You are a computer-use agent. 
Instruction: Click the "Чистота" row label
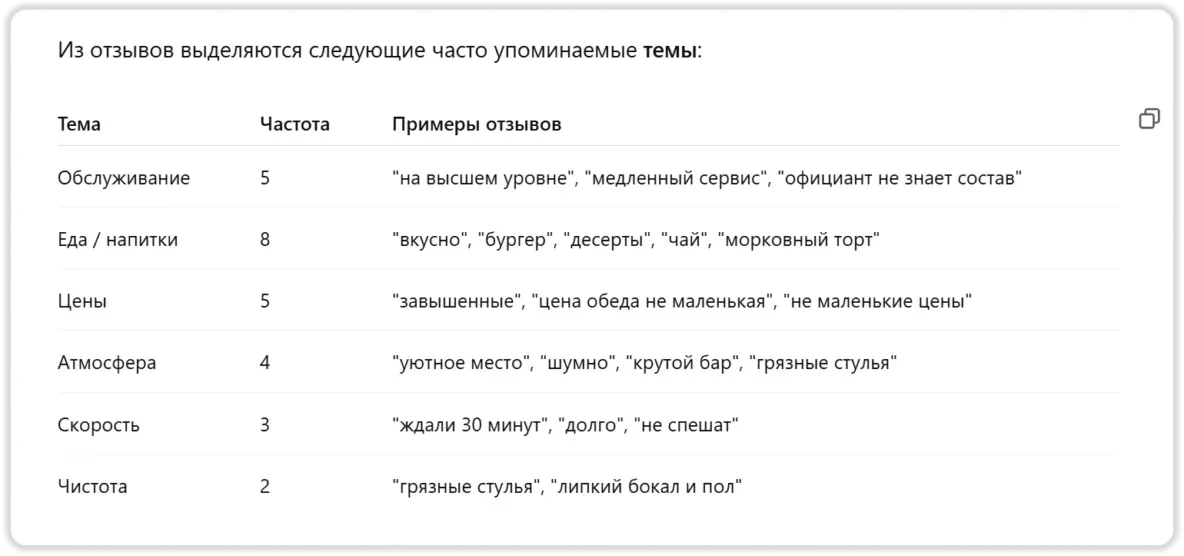pos(93,487)
